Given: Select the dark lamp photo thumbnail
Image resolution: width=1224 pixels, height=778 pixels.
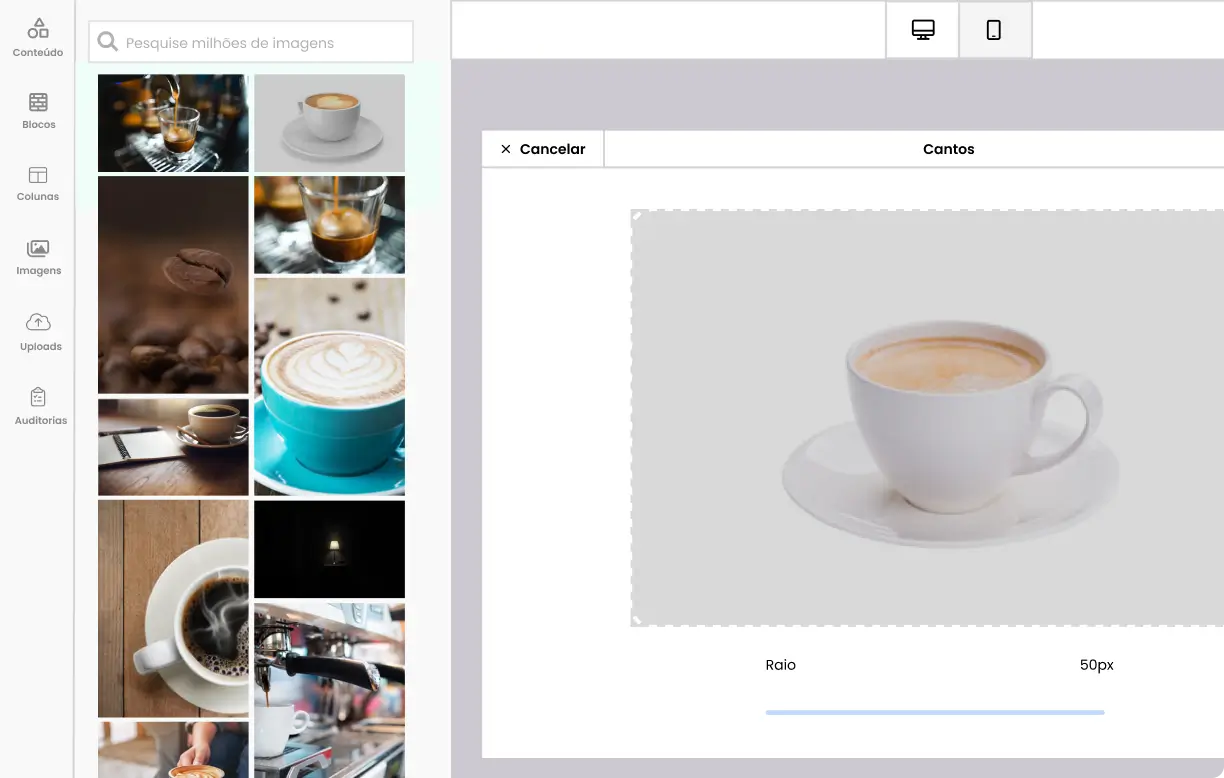Looking at the screenshot, I should click(x=329, y=548).
